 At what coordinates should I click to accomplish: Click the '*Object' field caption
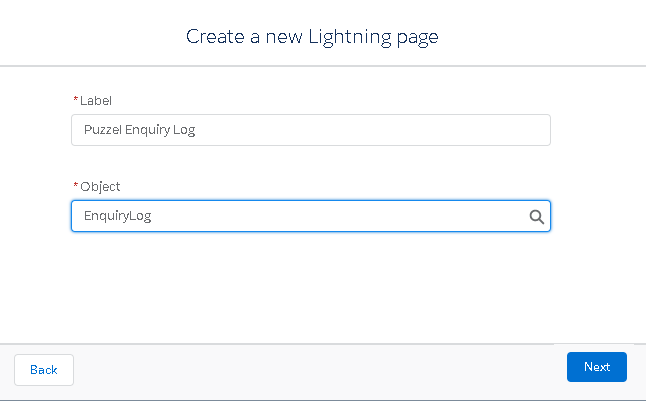click(97, 187)
